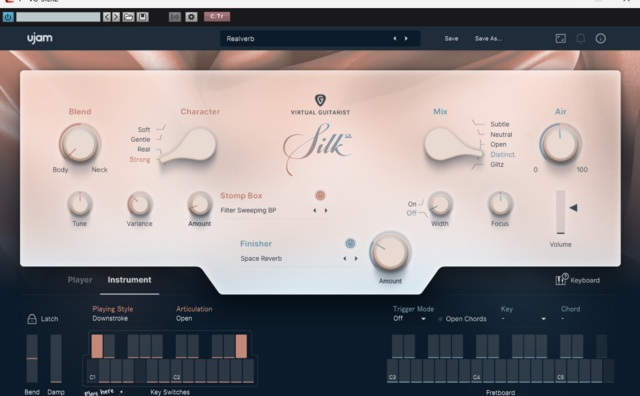This screenshot has height=396, width=640.
Task: Click the Save As... button
Action: point(488,38)
